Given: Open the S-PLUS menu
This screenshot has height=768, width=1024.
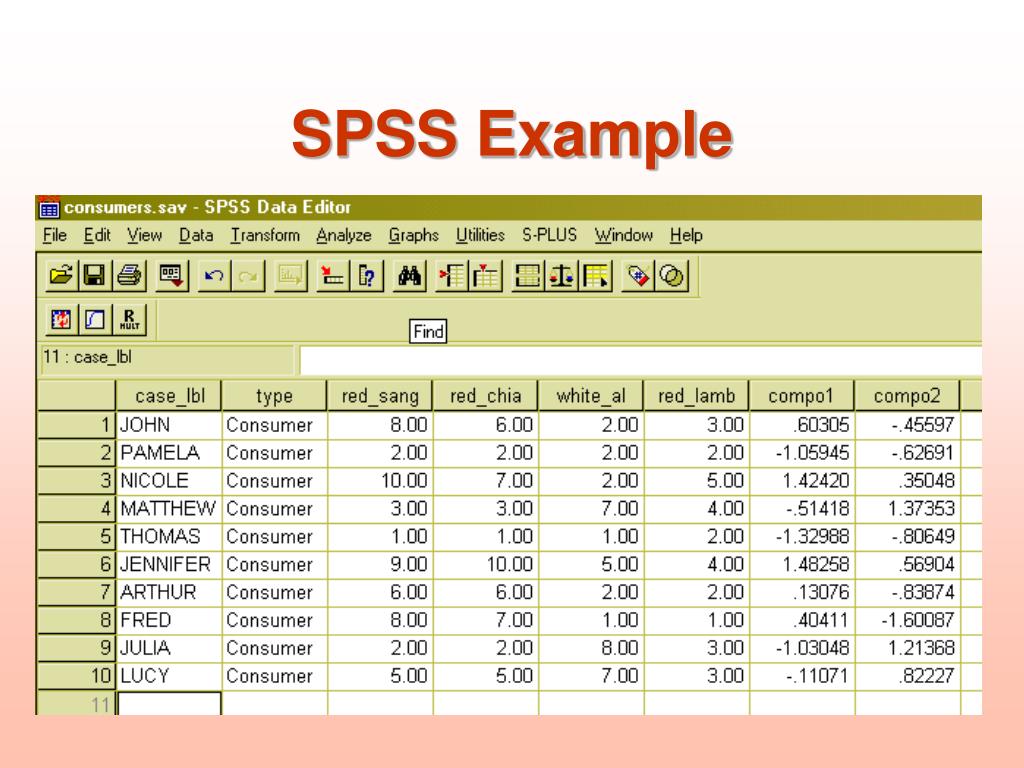Looking at the screenshot, I should click(x=549, y=235).
